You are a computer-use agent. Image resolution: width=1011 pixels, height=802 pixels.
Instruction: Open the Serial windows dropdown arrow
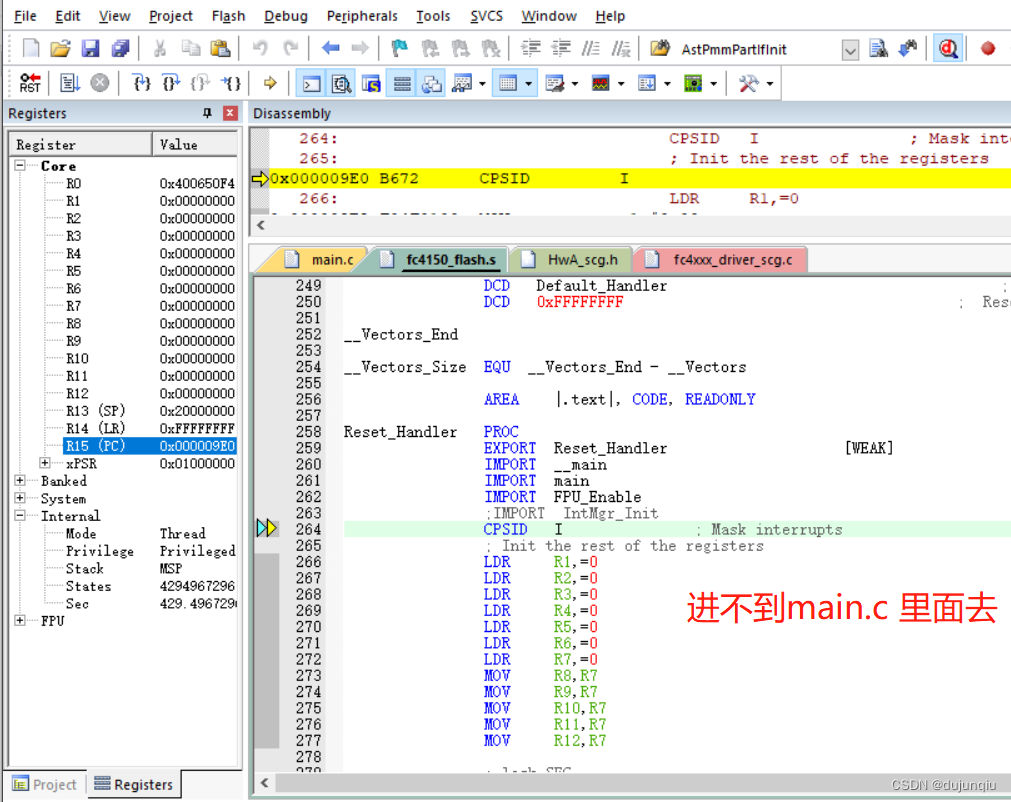(574, 84)
